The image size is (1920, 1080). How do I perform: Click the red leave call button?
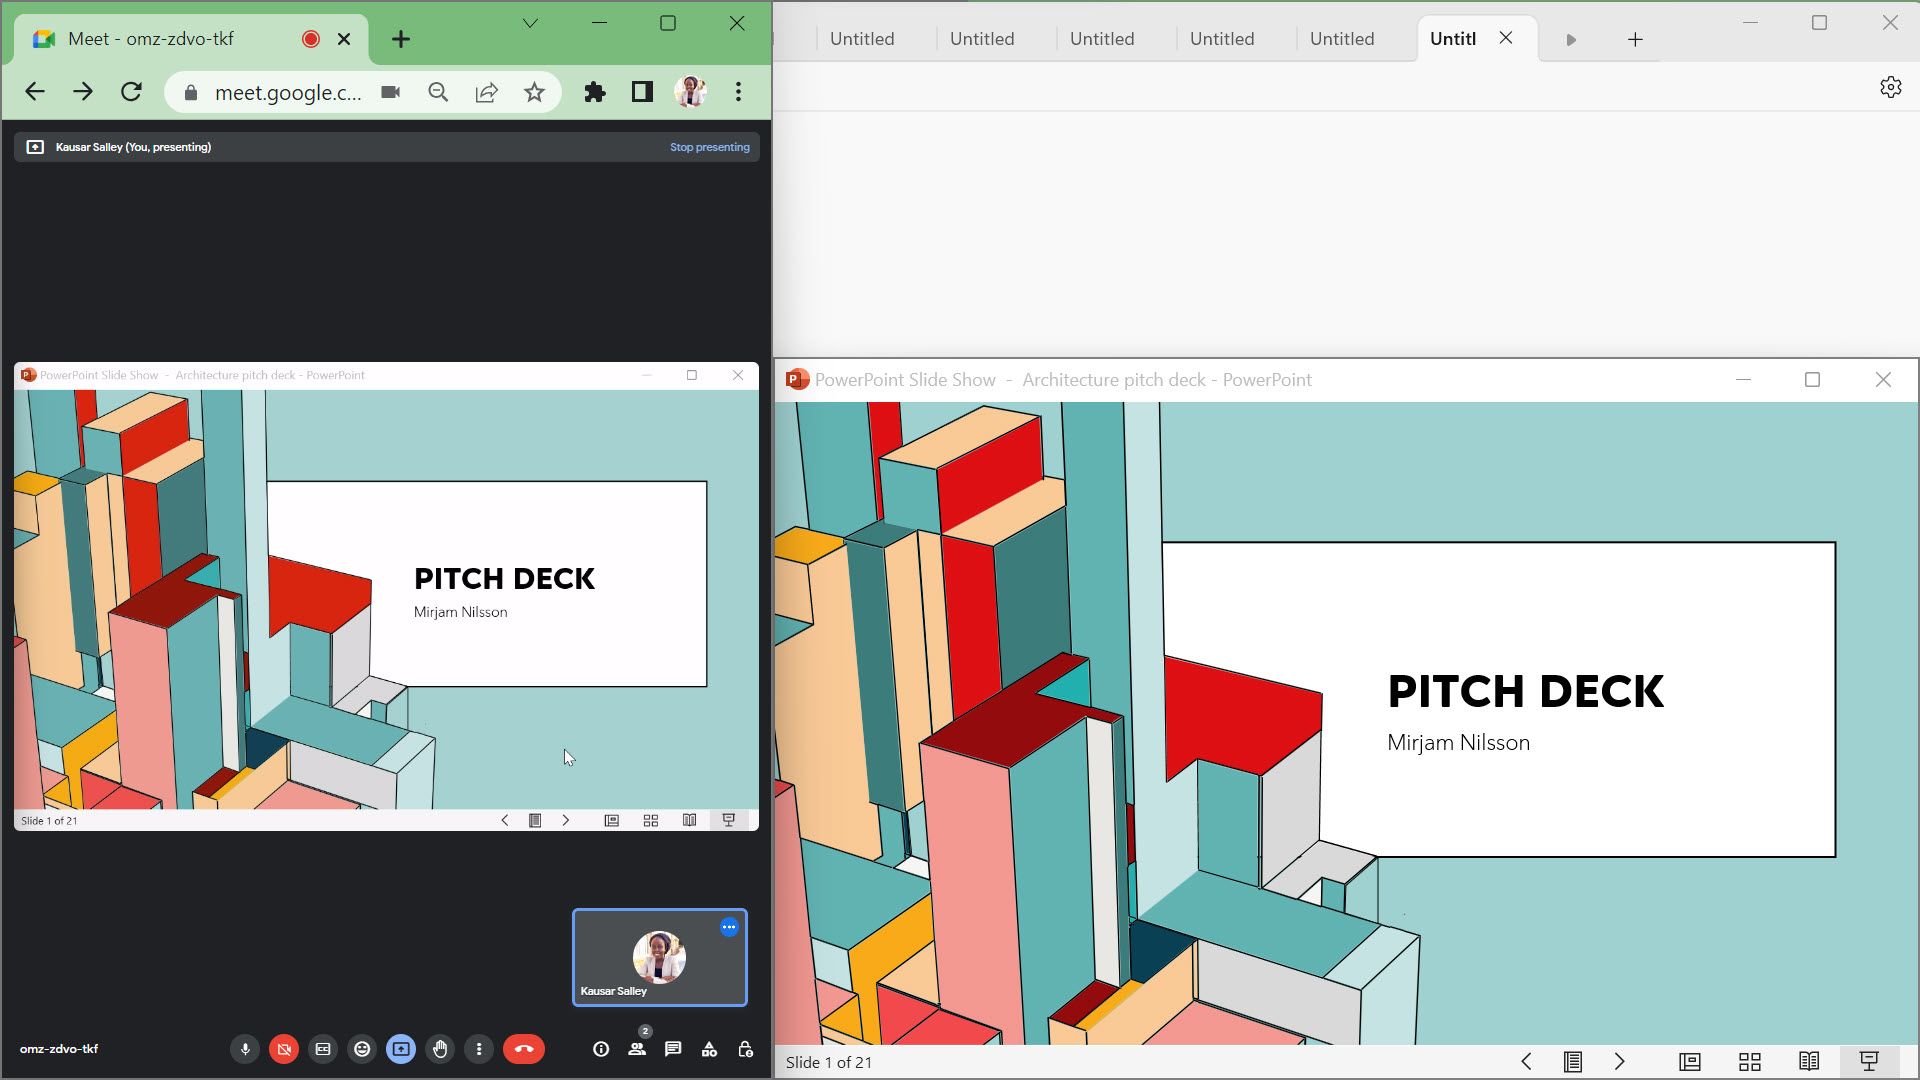click(524, 1049)
